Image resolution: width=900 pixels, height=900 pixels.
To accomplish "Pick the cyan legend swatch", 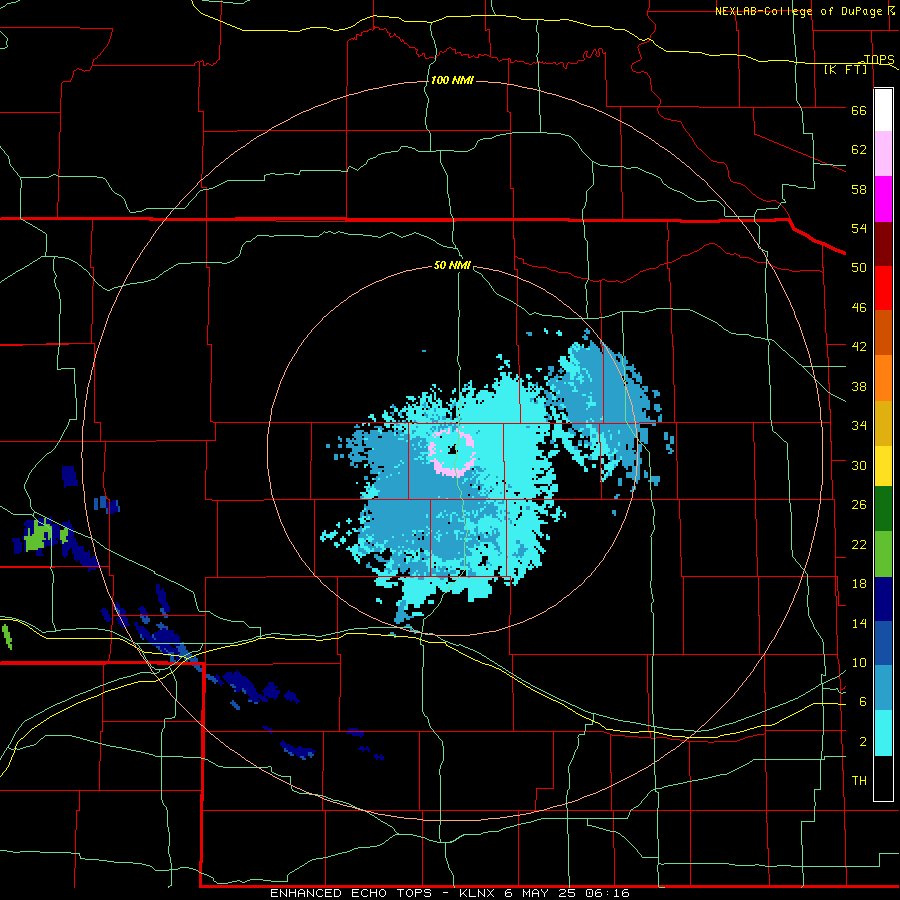I will pos(883,733).
